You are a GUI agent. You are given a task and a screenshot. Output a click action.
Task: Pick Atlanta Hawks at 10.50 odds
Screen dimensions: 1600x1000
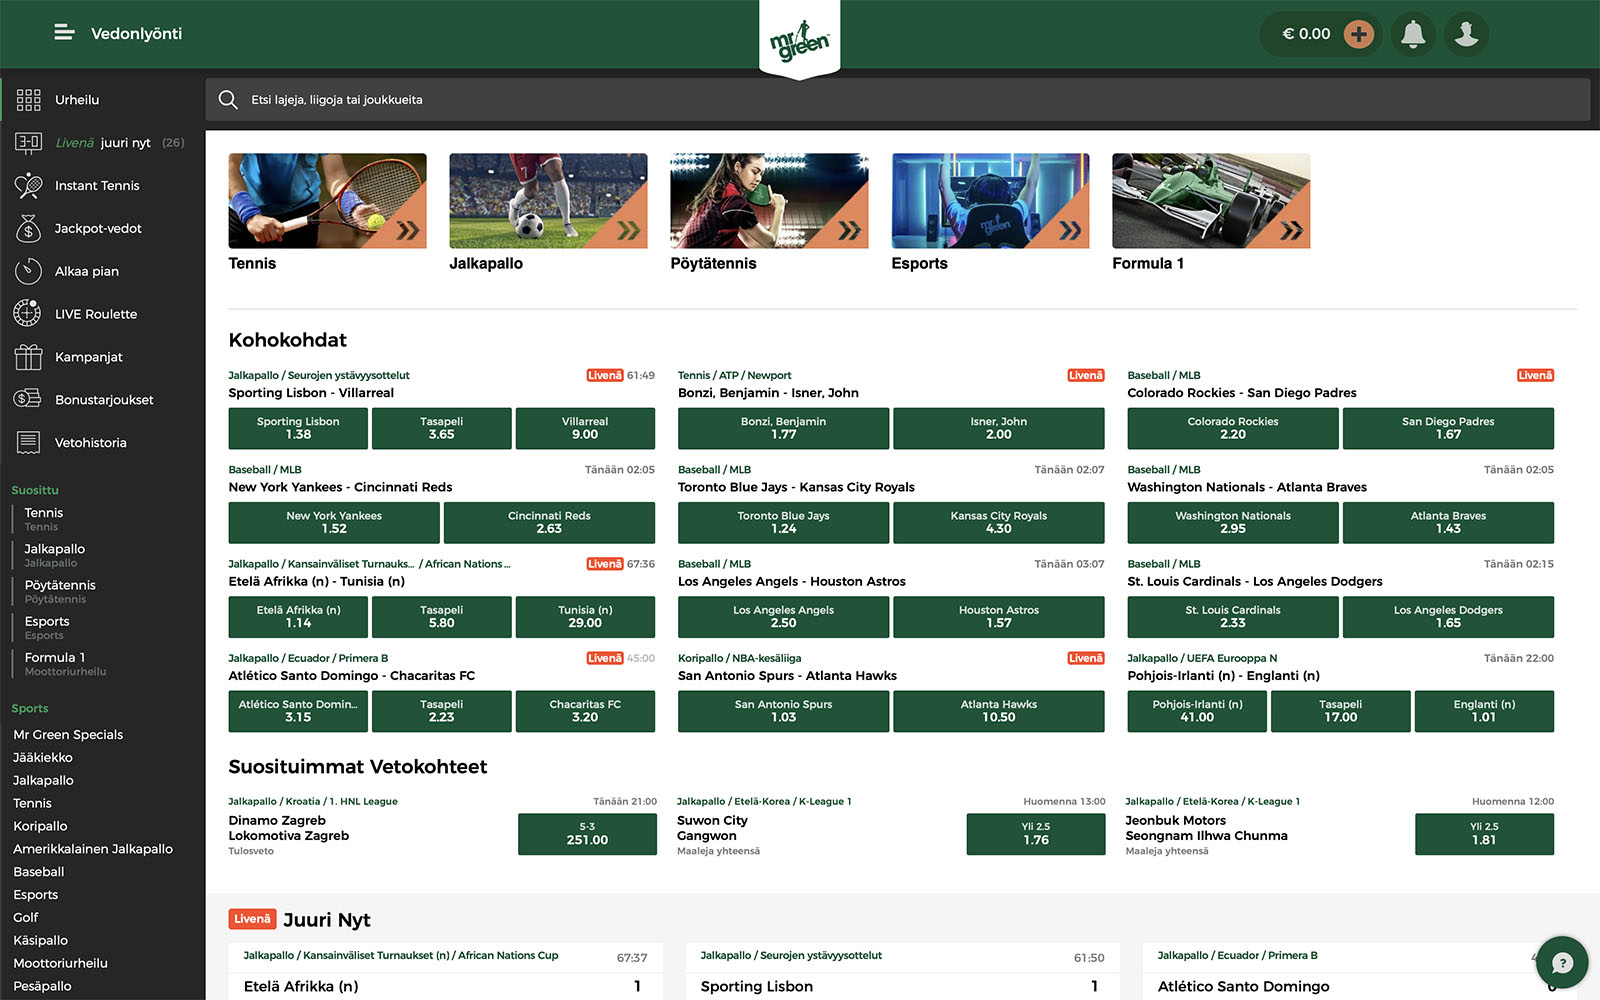point(998,711)
